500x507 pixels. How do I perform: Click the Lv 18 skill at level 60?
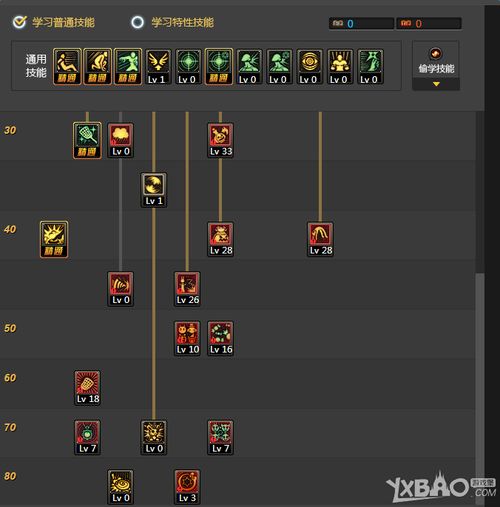87,388
